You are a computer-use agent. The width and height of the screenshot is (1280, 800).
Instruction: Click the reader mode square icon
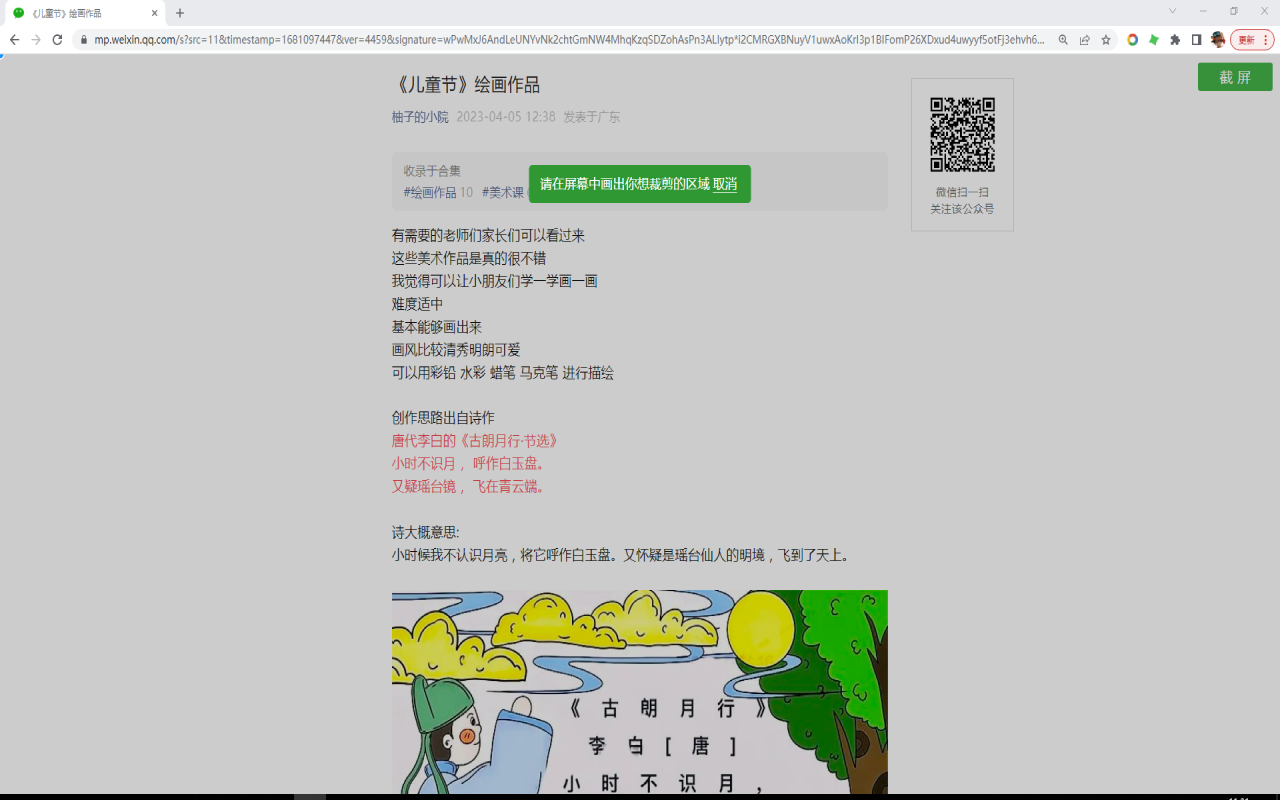click(x=1197, y=40)
